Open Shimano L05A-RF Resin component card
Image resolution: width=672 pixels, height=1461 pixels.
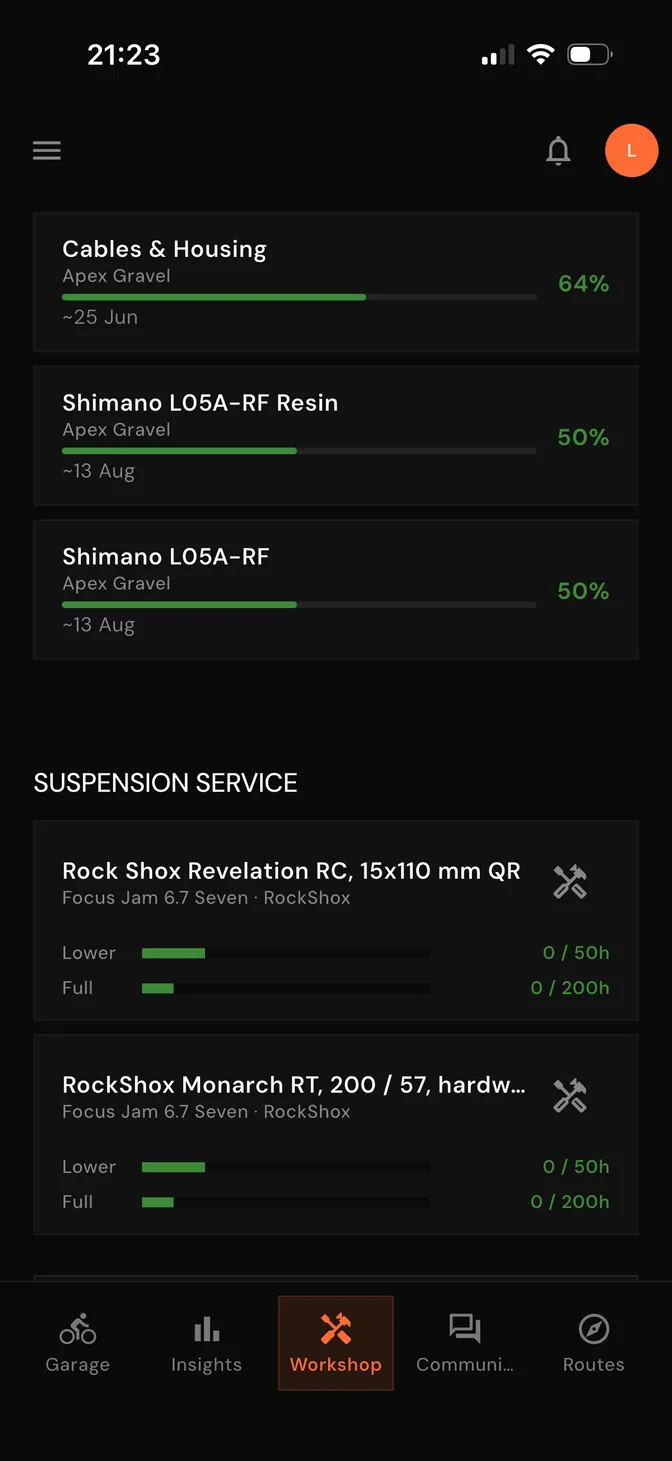(336, 436)
